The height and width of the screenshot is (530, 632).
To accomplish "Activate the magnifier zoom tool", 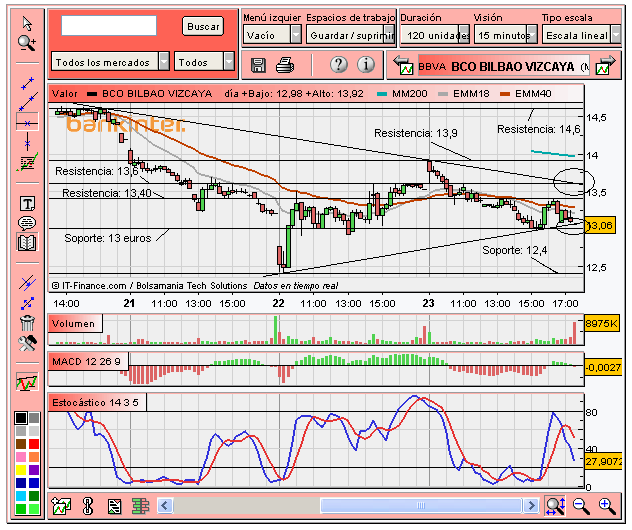I will 27,43.
